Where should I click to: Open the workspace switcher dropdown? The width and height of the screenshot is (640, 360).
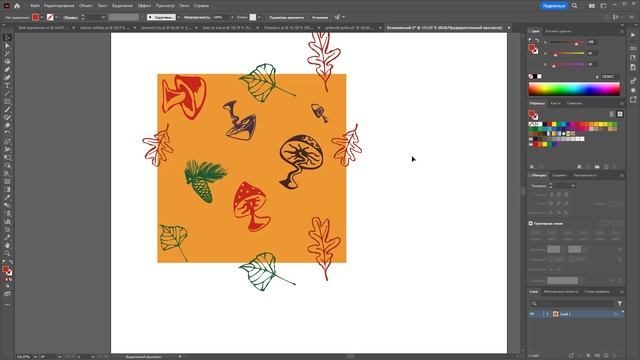[x=603, y=6]
